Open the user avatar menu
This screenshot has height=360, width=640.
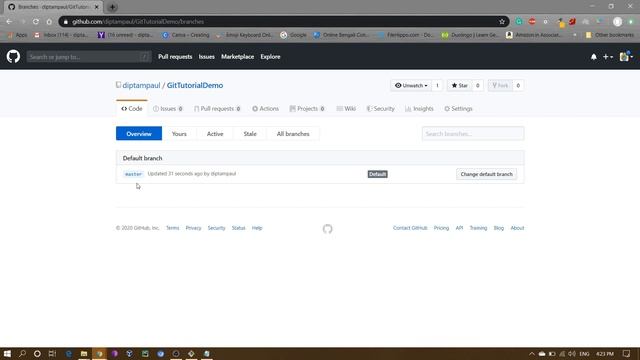626,57
